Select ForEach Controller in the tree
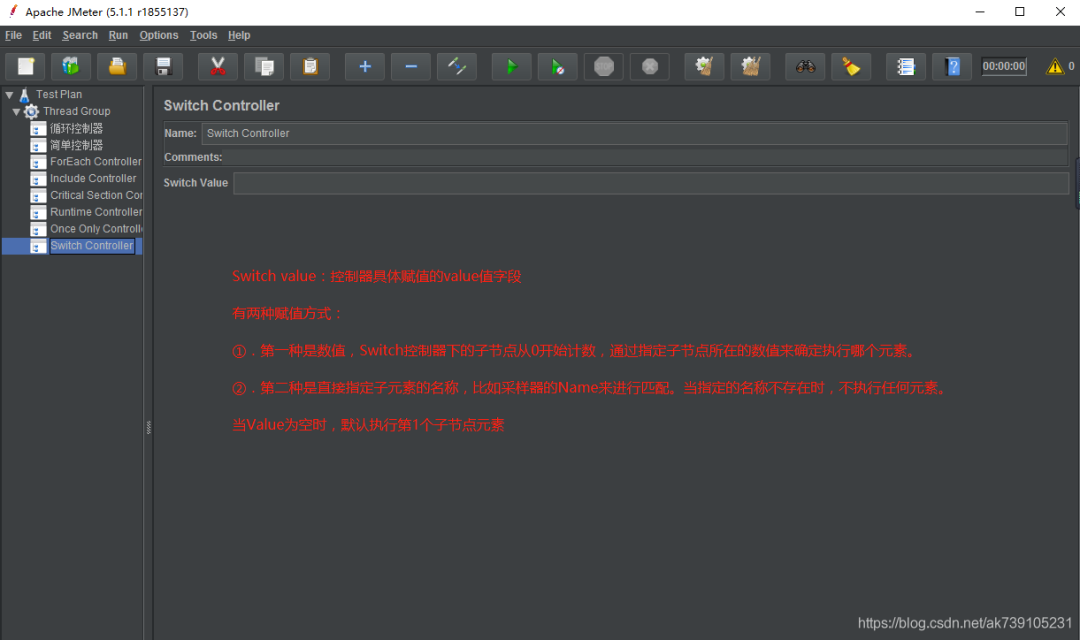1080x640 pixels. pyautogui.click(x=96, y=161)
